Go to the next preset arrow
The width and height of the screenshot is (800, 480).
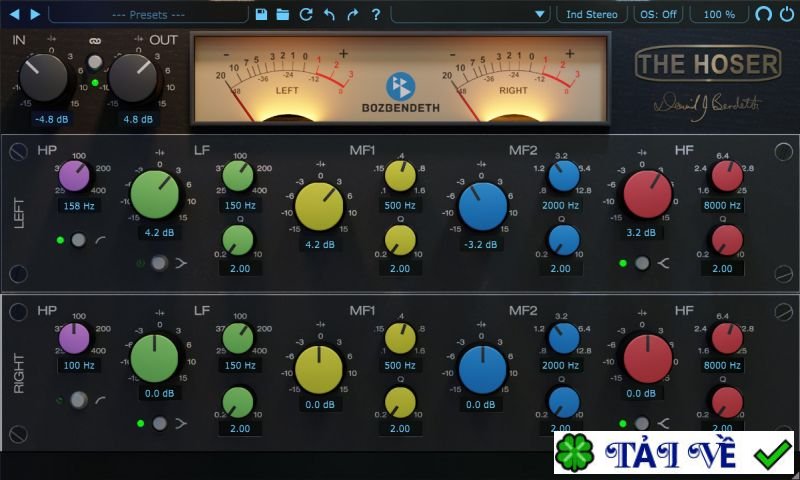pyautogui.click(x=35, y=14)
